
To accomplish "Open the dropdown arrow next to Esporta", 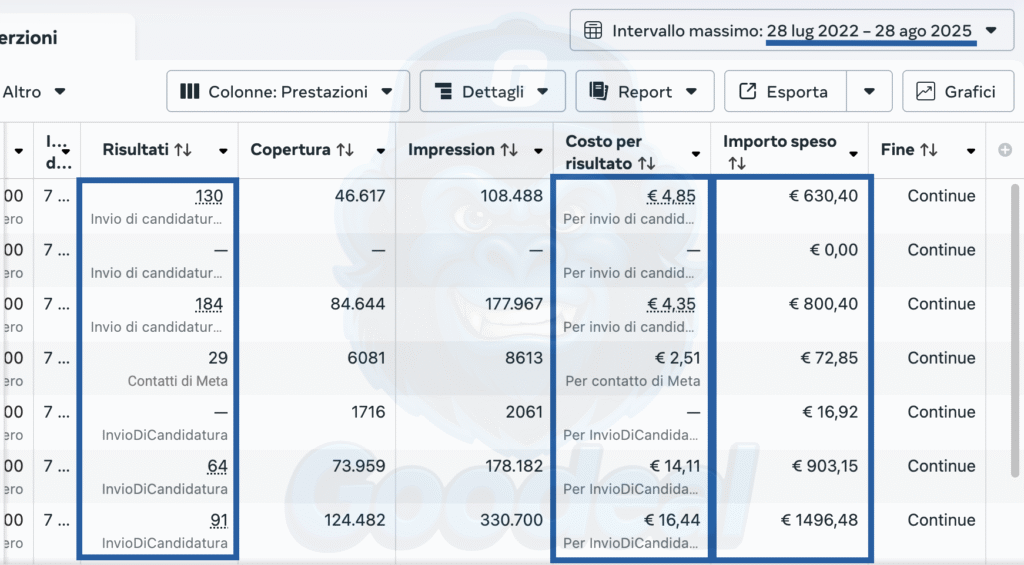I will 870,92.
